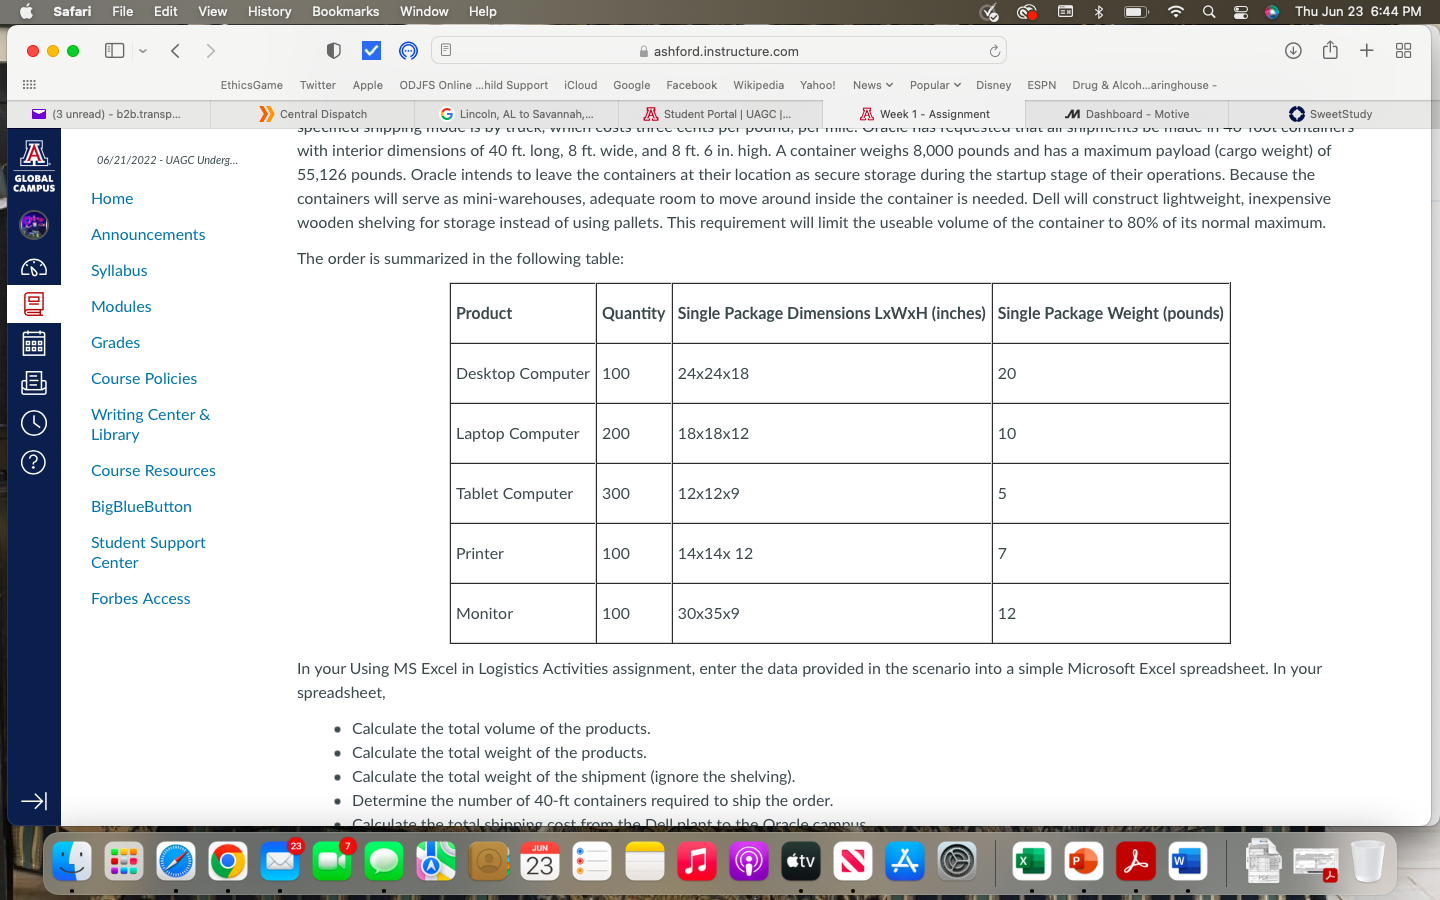The image size is (1440, 900).
Task: Switch to the SweetStudy tab
Action: (x=1330, y=114)
